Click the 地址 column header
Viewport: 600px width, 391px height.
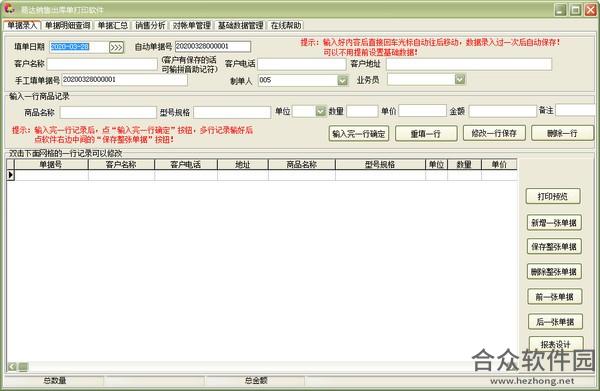[x=243, y=165]
